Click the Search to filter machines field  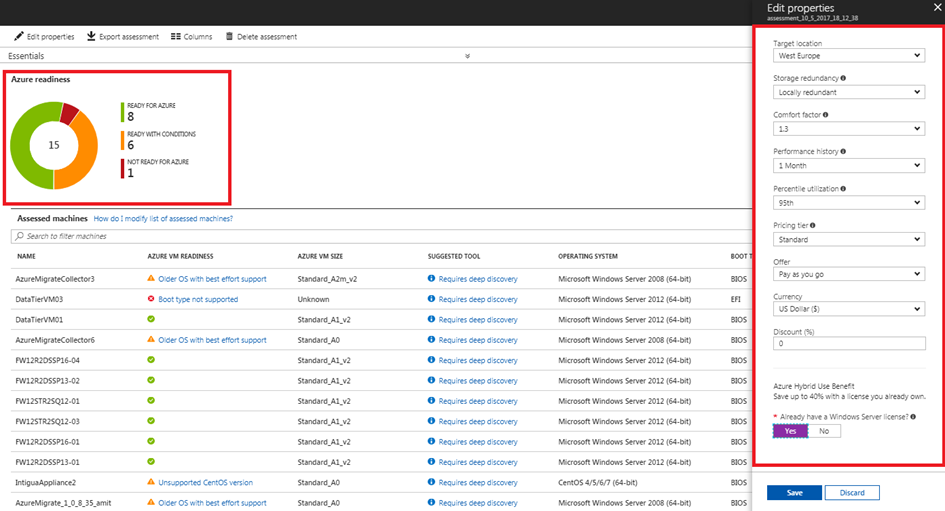(381, 236)
